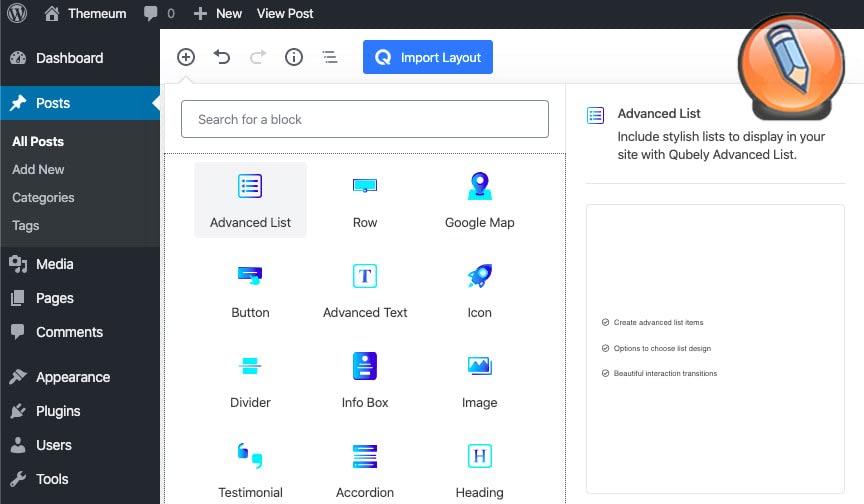Insert the Image block
Viewport: 864px width, 504px height.
pyautogui.click(x=479, y=380)
